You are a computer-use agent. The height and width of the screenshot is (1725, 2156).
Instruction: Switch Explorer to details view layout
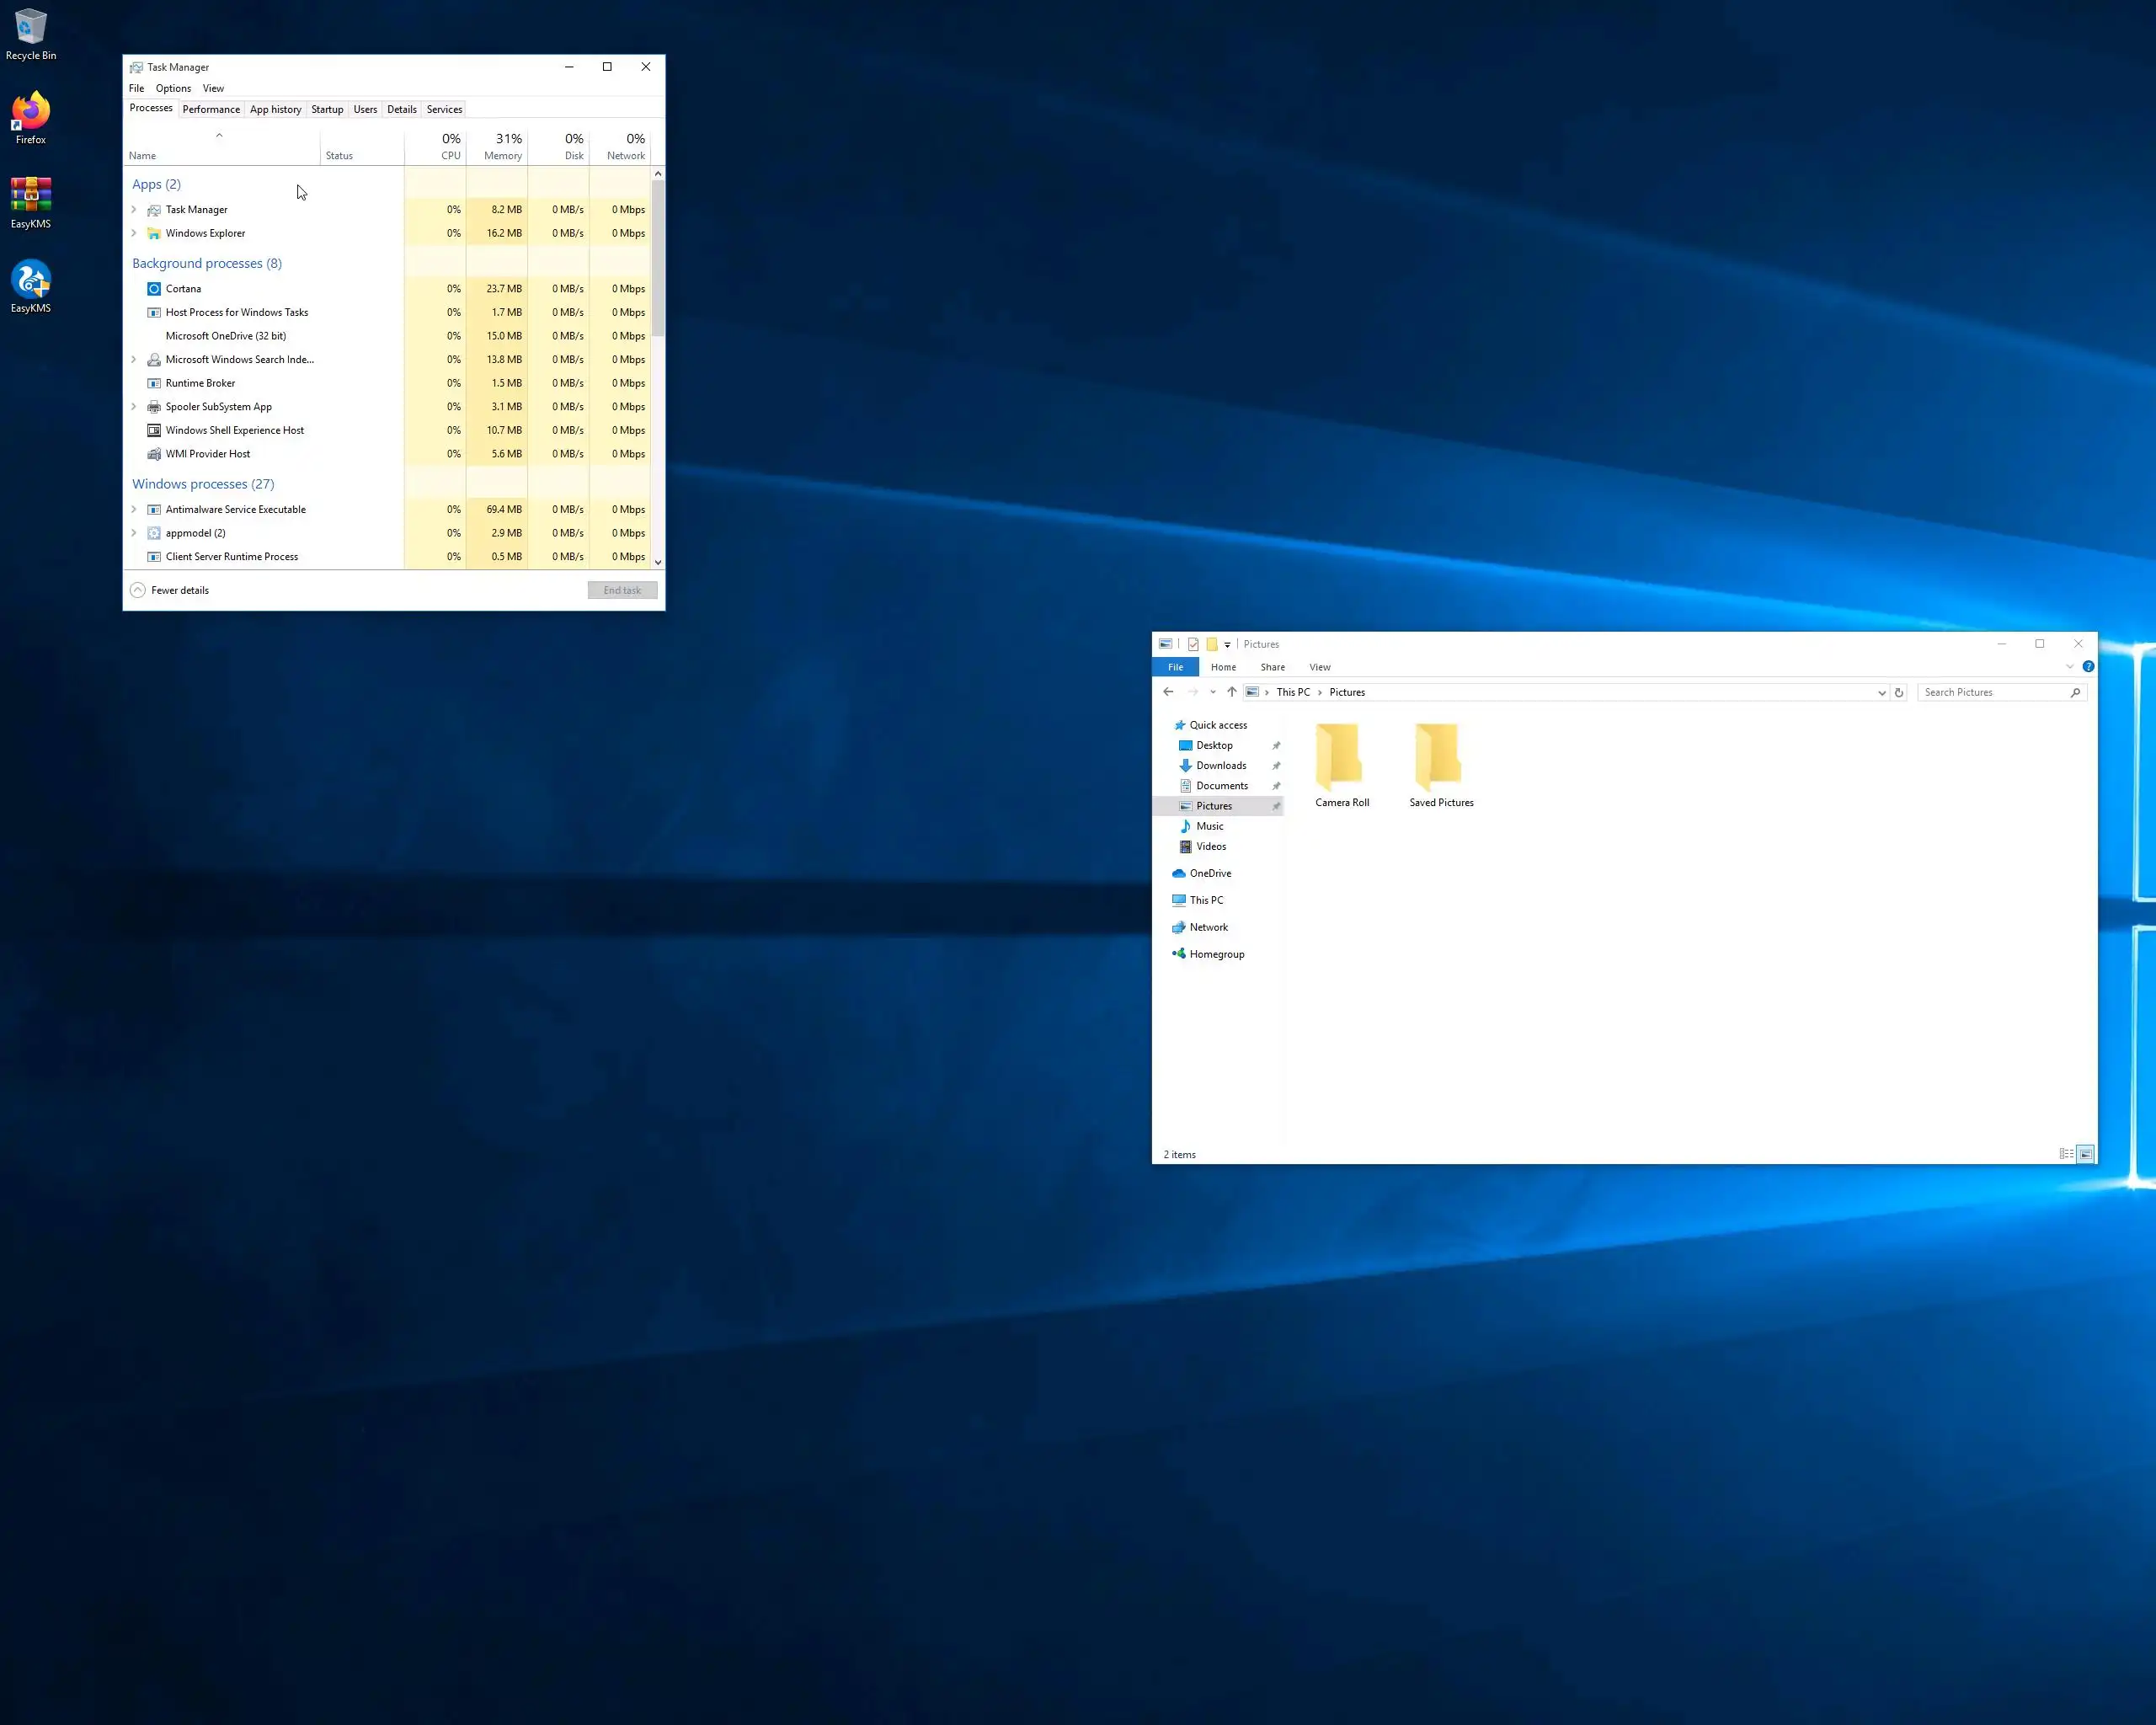coord(2066,1154)
